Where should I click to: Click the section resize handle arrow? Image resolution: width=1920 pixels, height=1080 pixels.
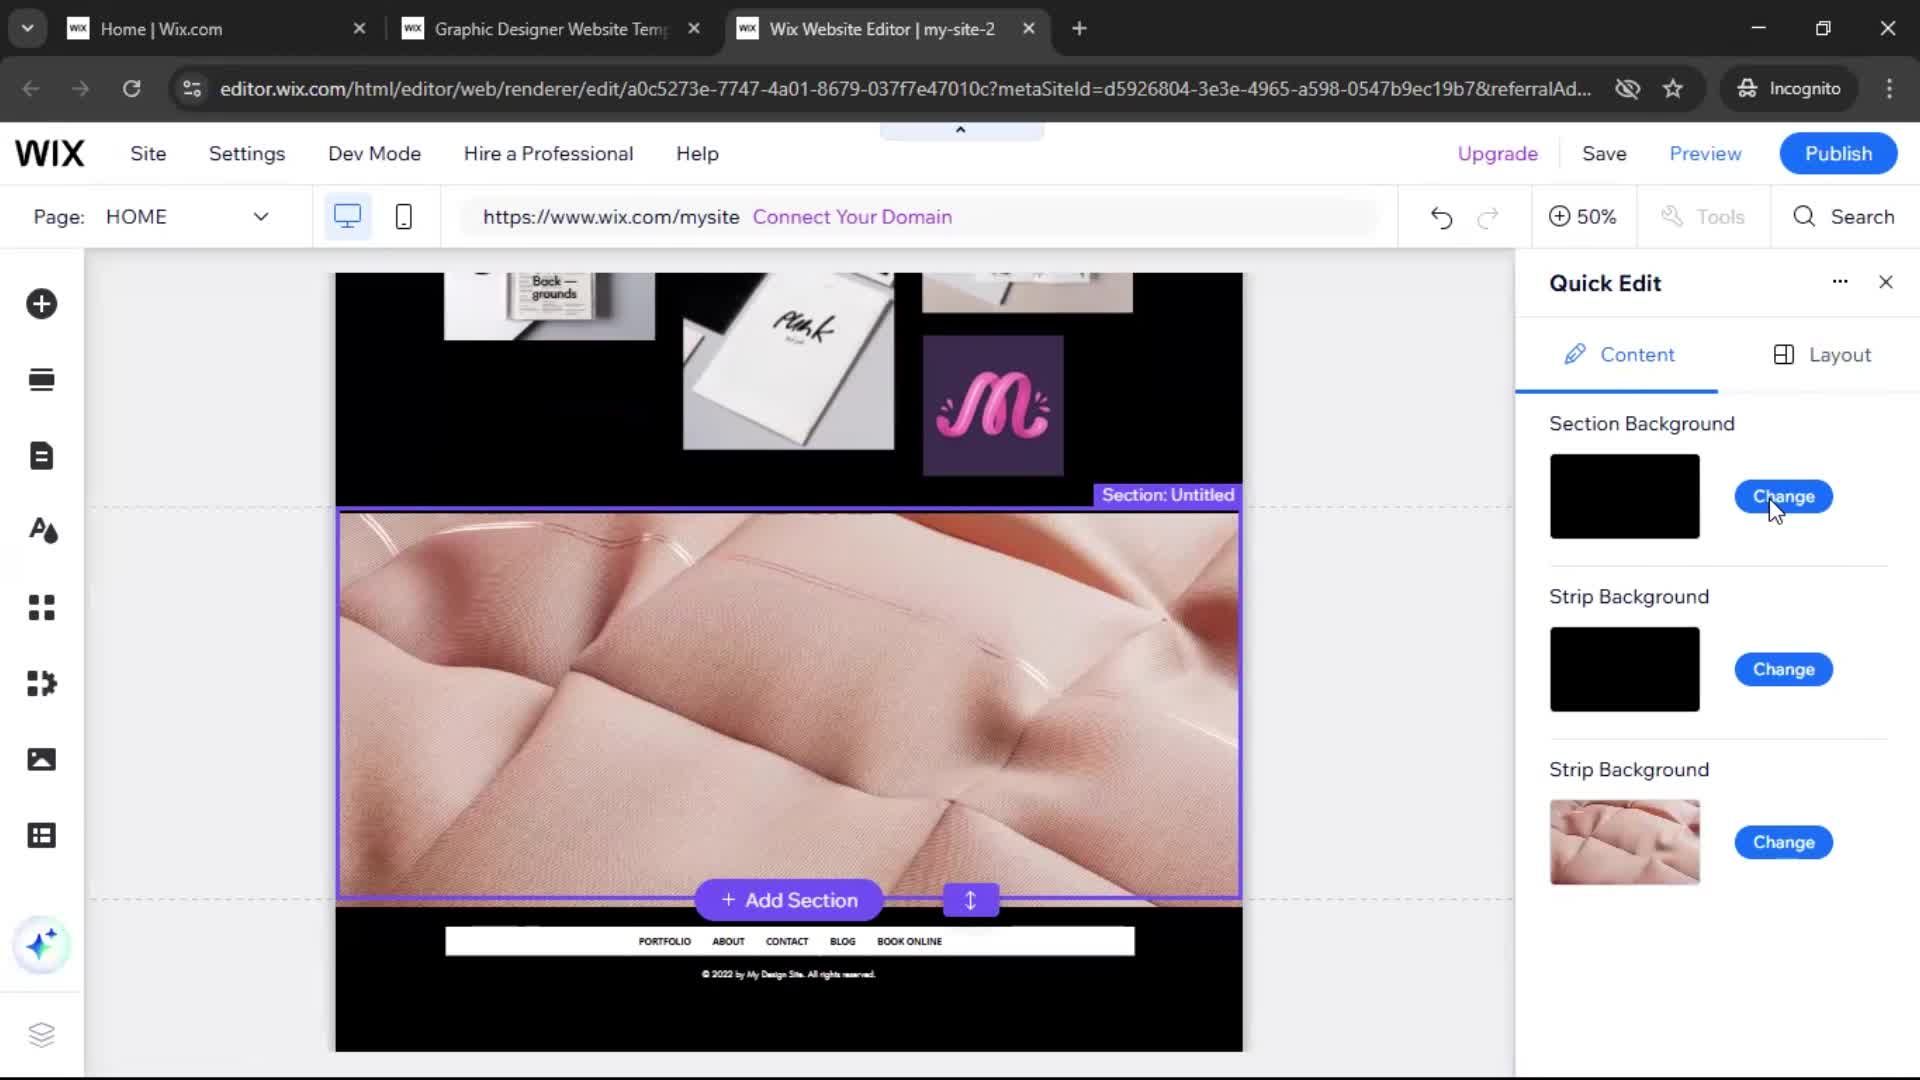coord(970,900)
